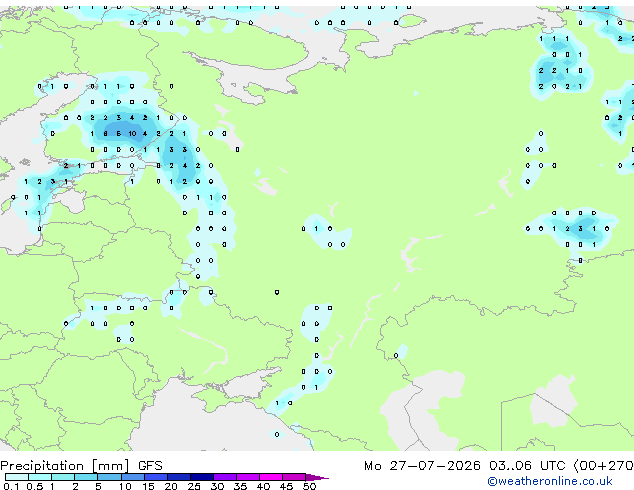Click legend label '40'
634x490 pixels.
click(263, 486)
